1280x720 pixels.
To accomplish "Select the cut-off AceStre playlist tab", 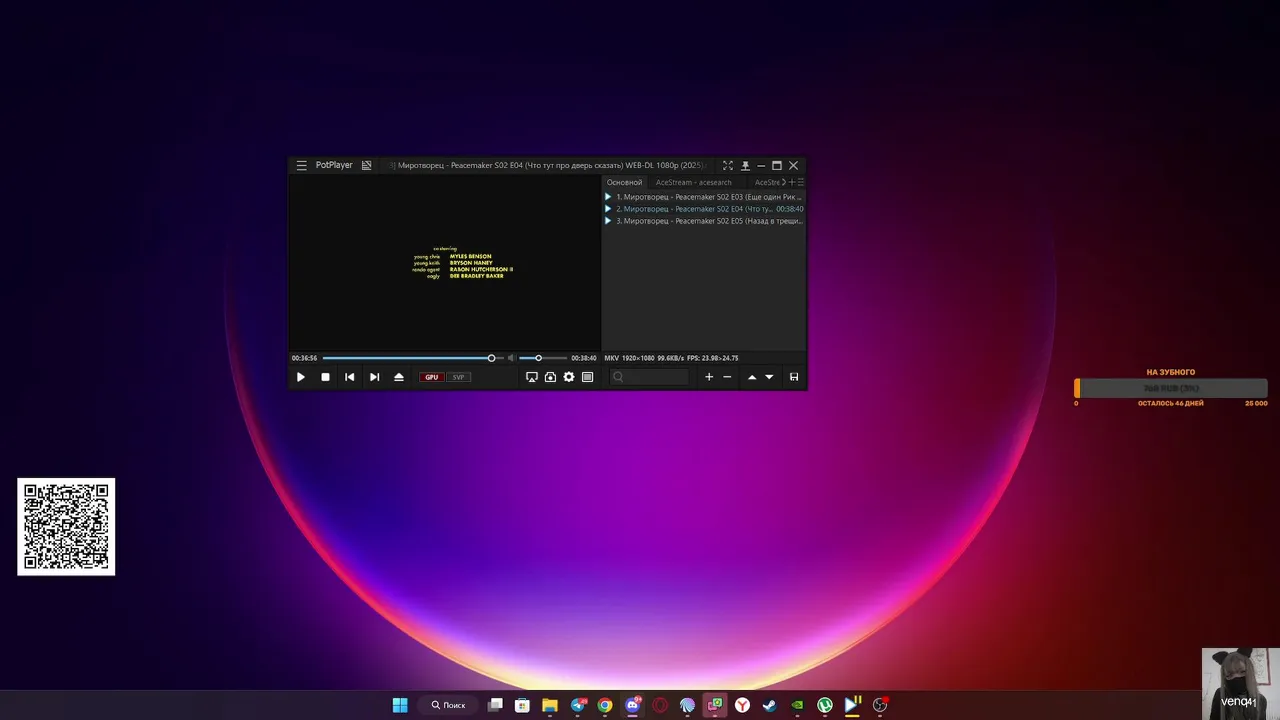I will point(768,182).
